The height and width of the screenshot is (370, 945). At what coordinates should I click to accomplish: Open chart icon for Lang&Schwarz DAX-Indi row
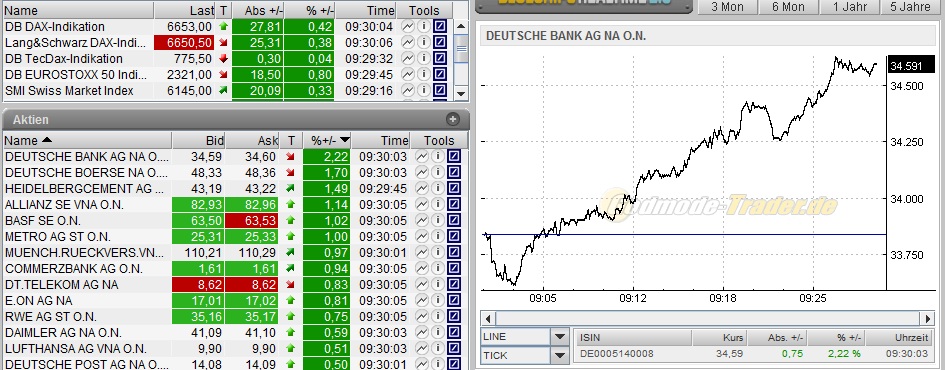pyautogui.click(x=408, y=42)
